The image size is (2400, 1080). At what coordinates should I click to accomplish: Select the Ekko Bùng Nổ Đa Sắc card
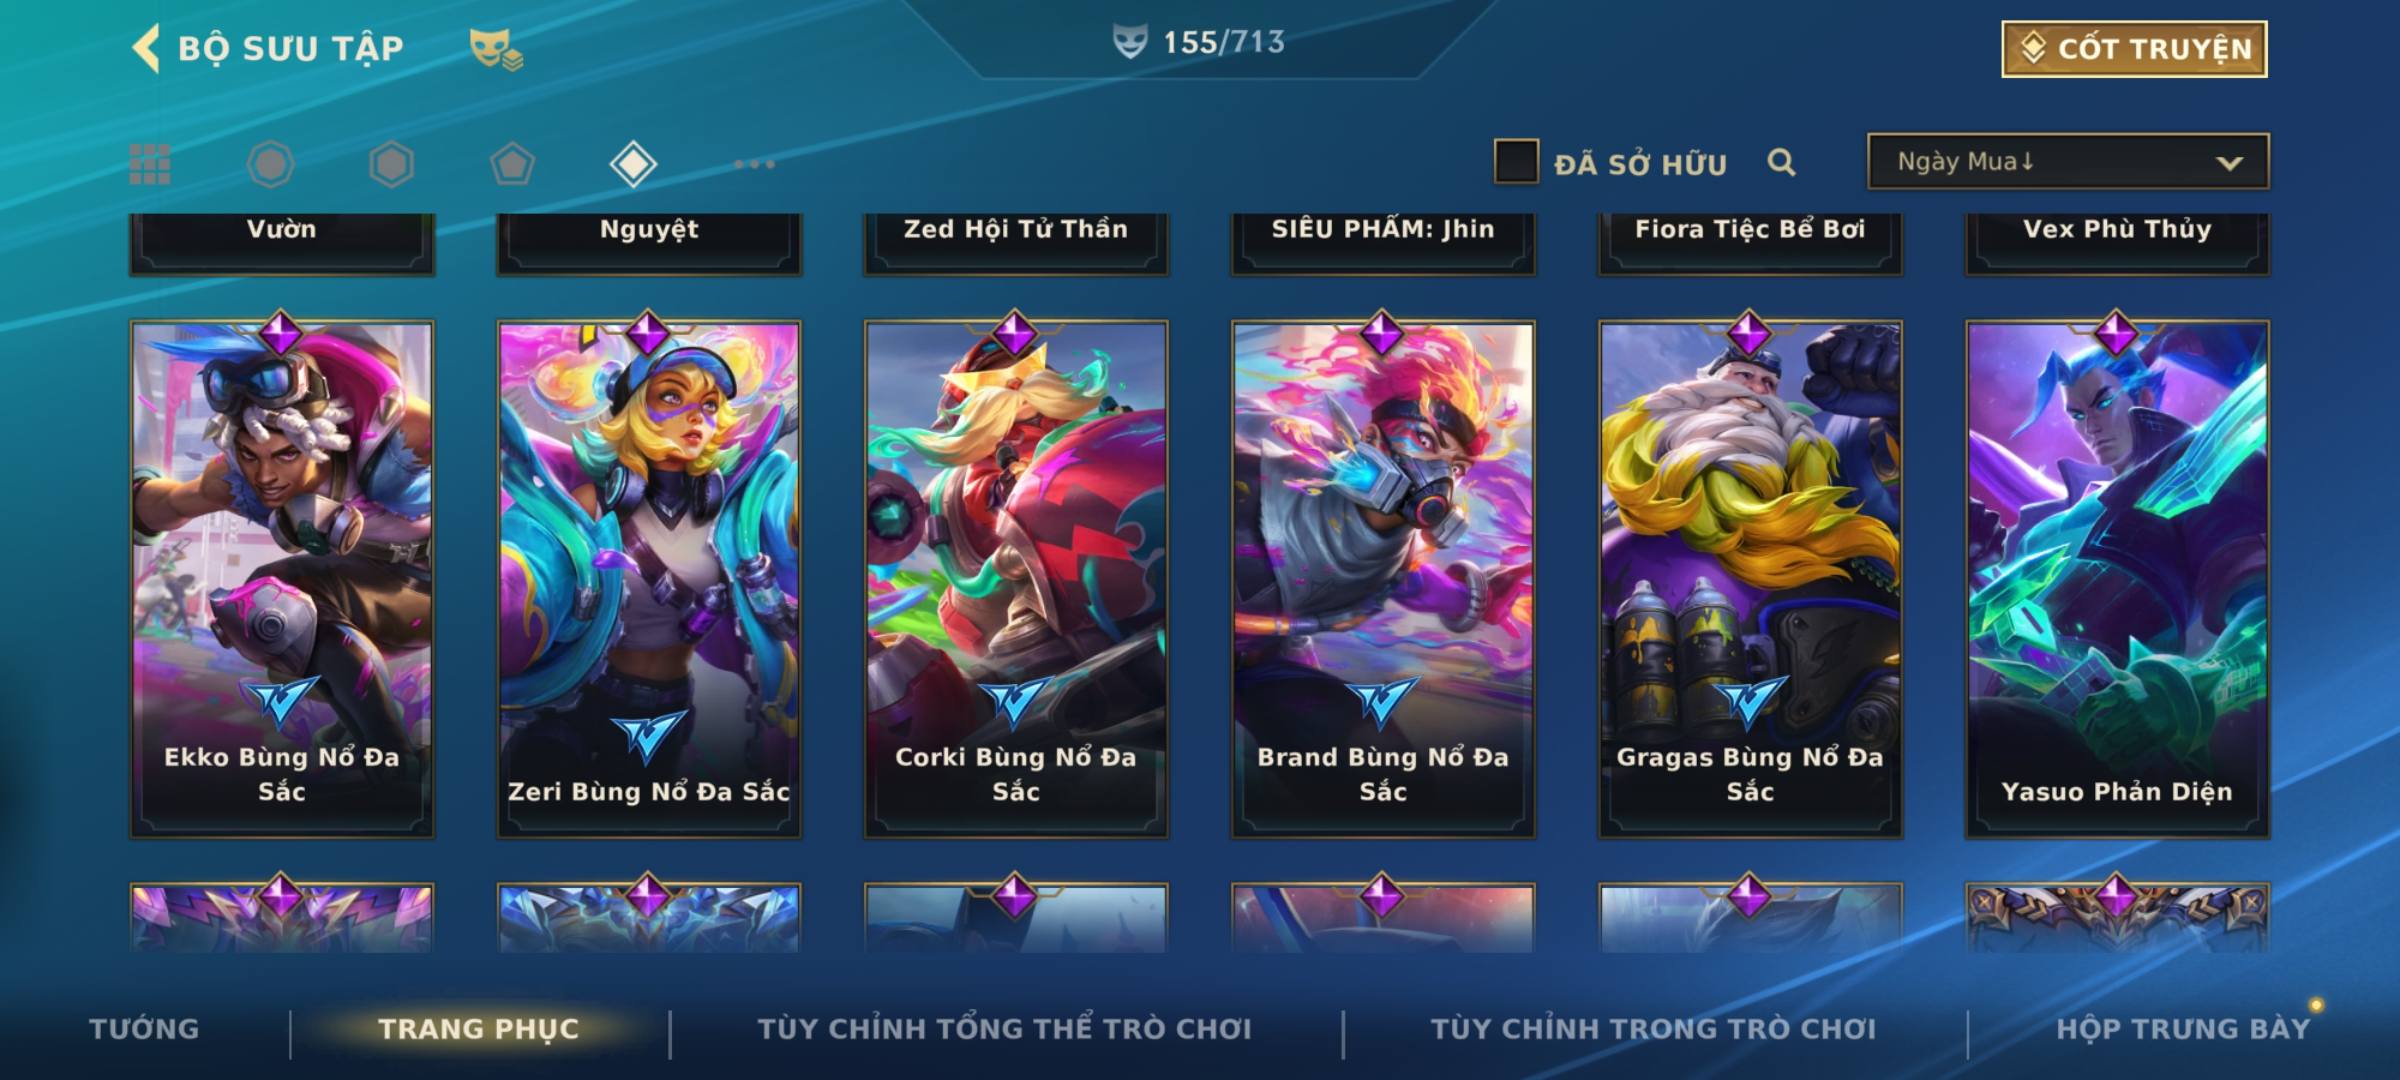(282, 578)
